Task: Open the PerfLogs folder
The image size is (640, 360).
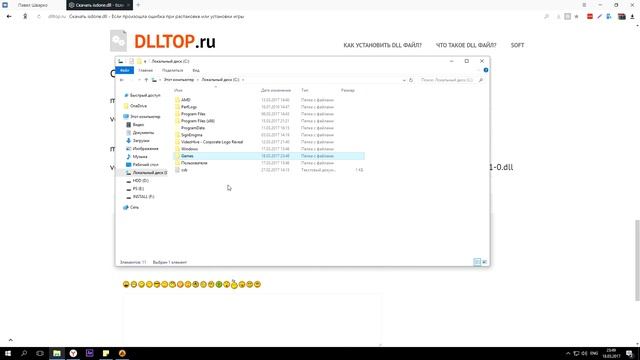Action: tap(189, 107)
